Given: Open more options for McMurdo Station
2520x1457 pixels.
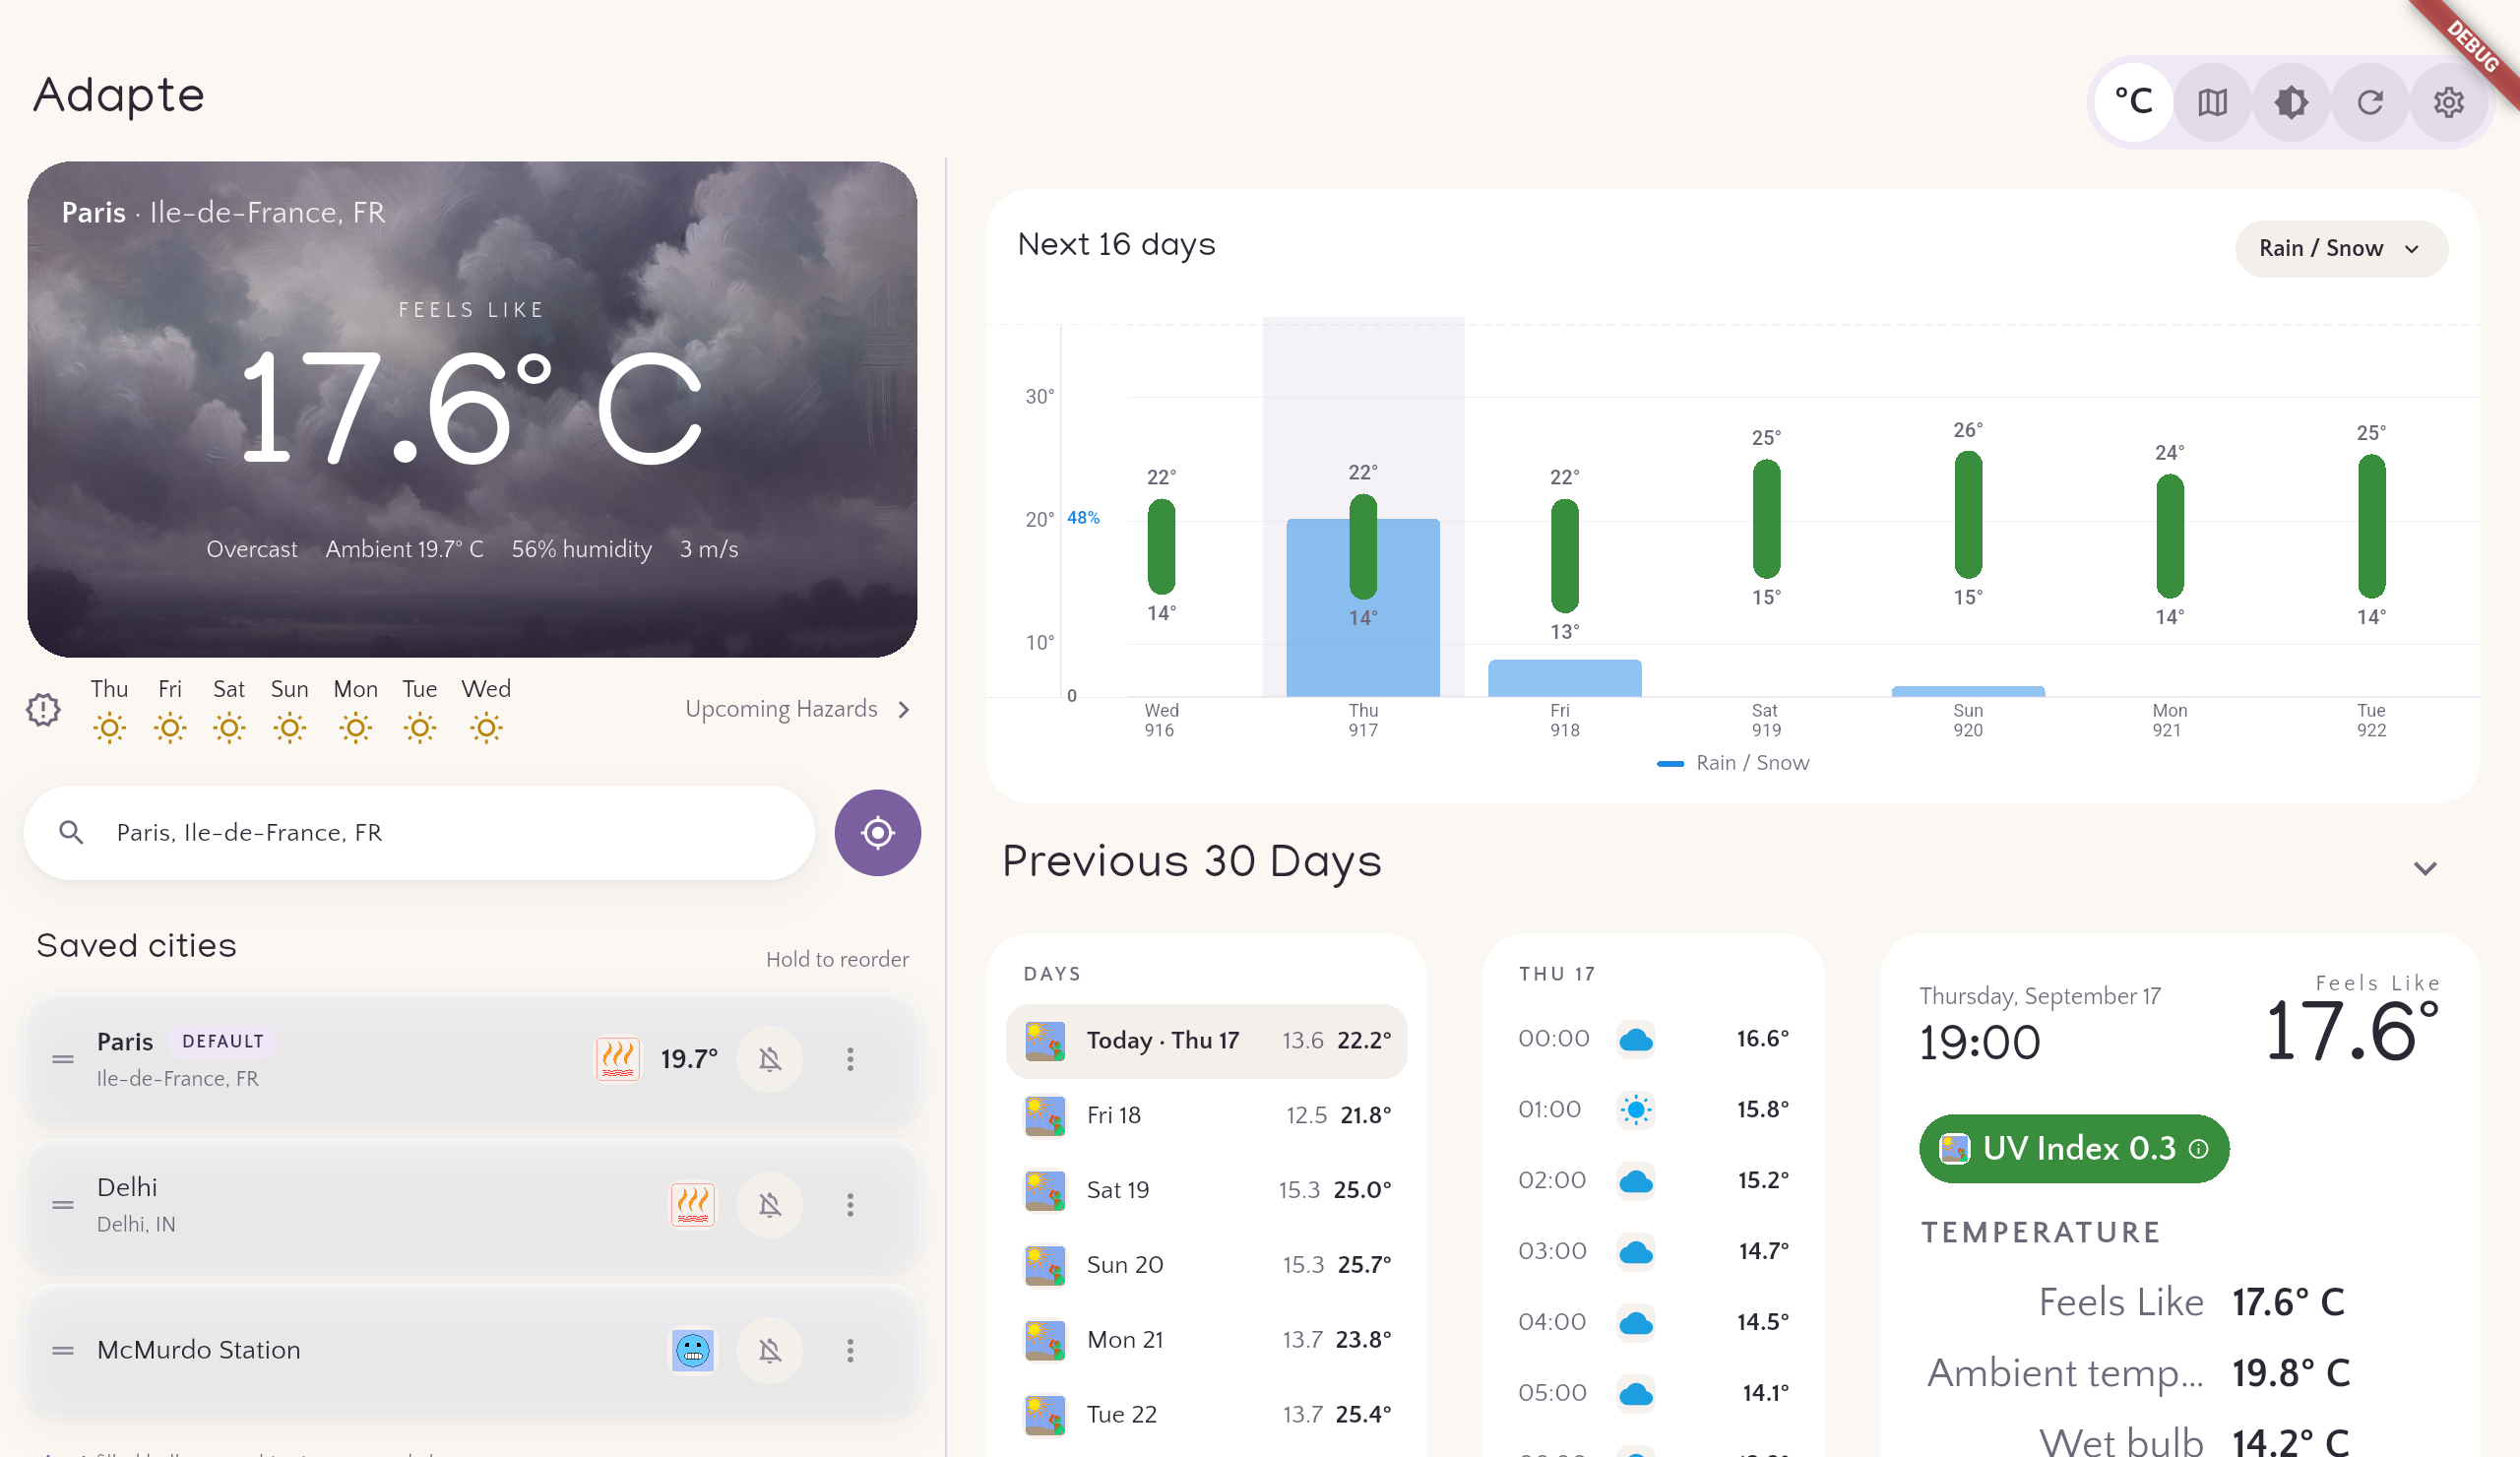Looking at the screenshot, I should click(x=850, y=1351).
